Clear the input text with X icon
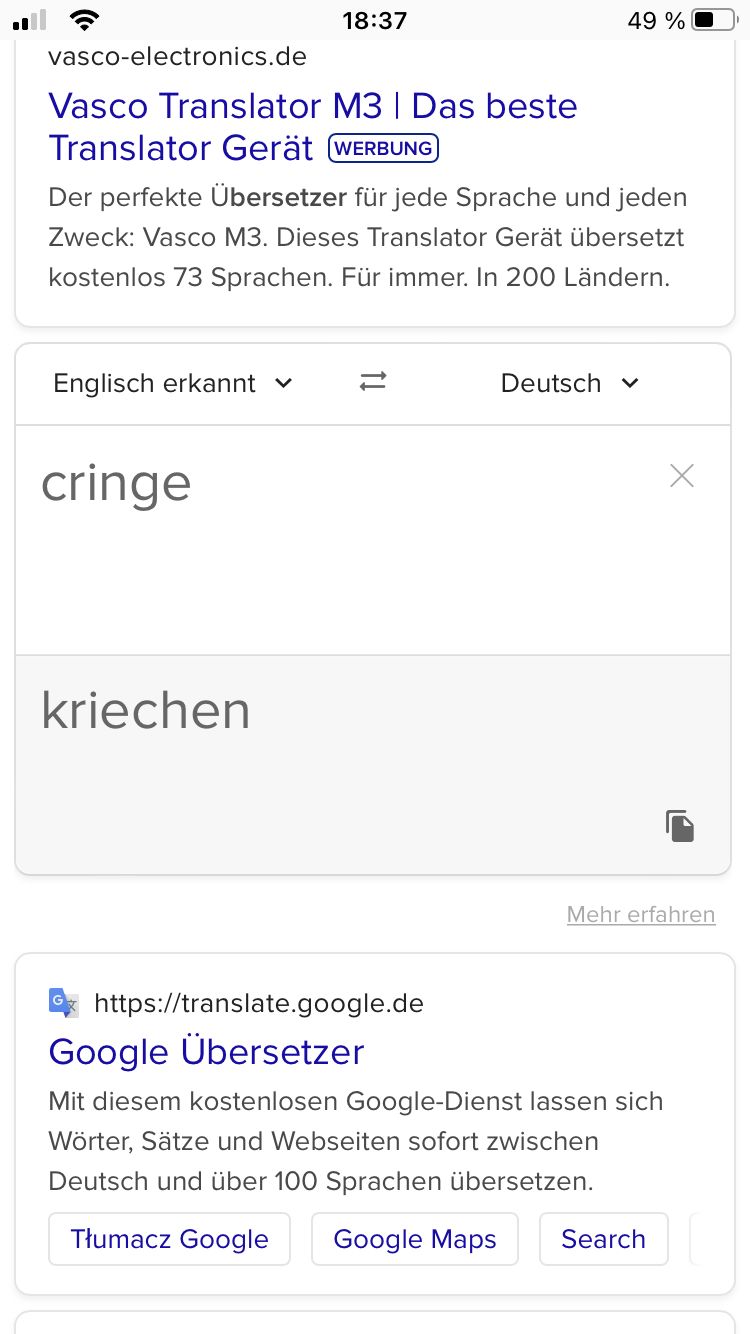The image size is (750, 1334). click(681, 476)
